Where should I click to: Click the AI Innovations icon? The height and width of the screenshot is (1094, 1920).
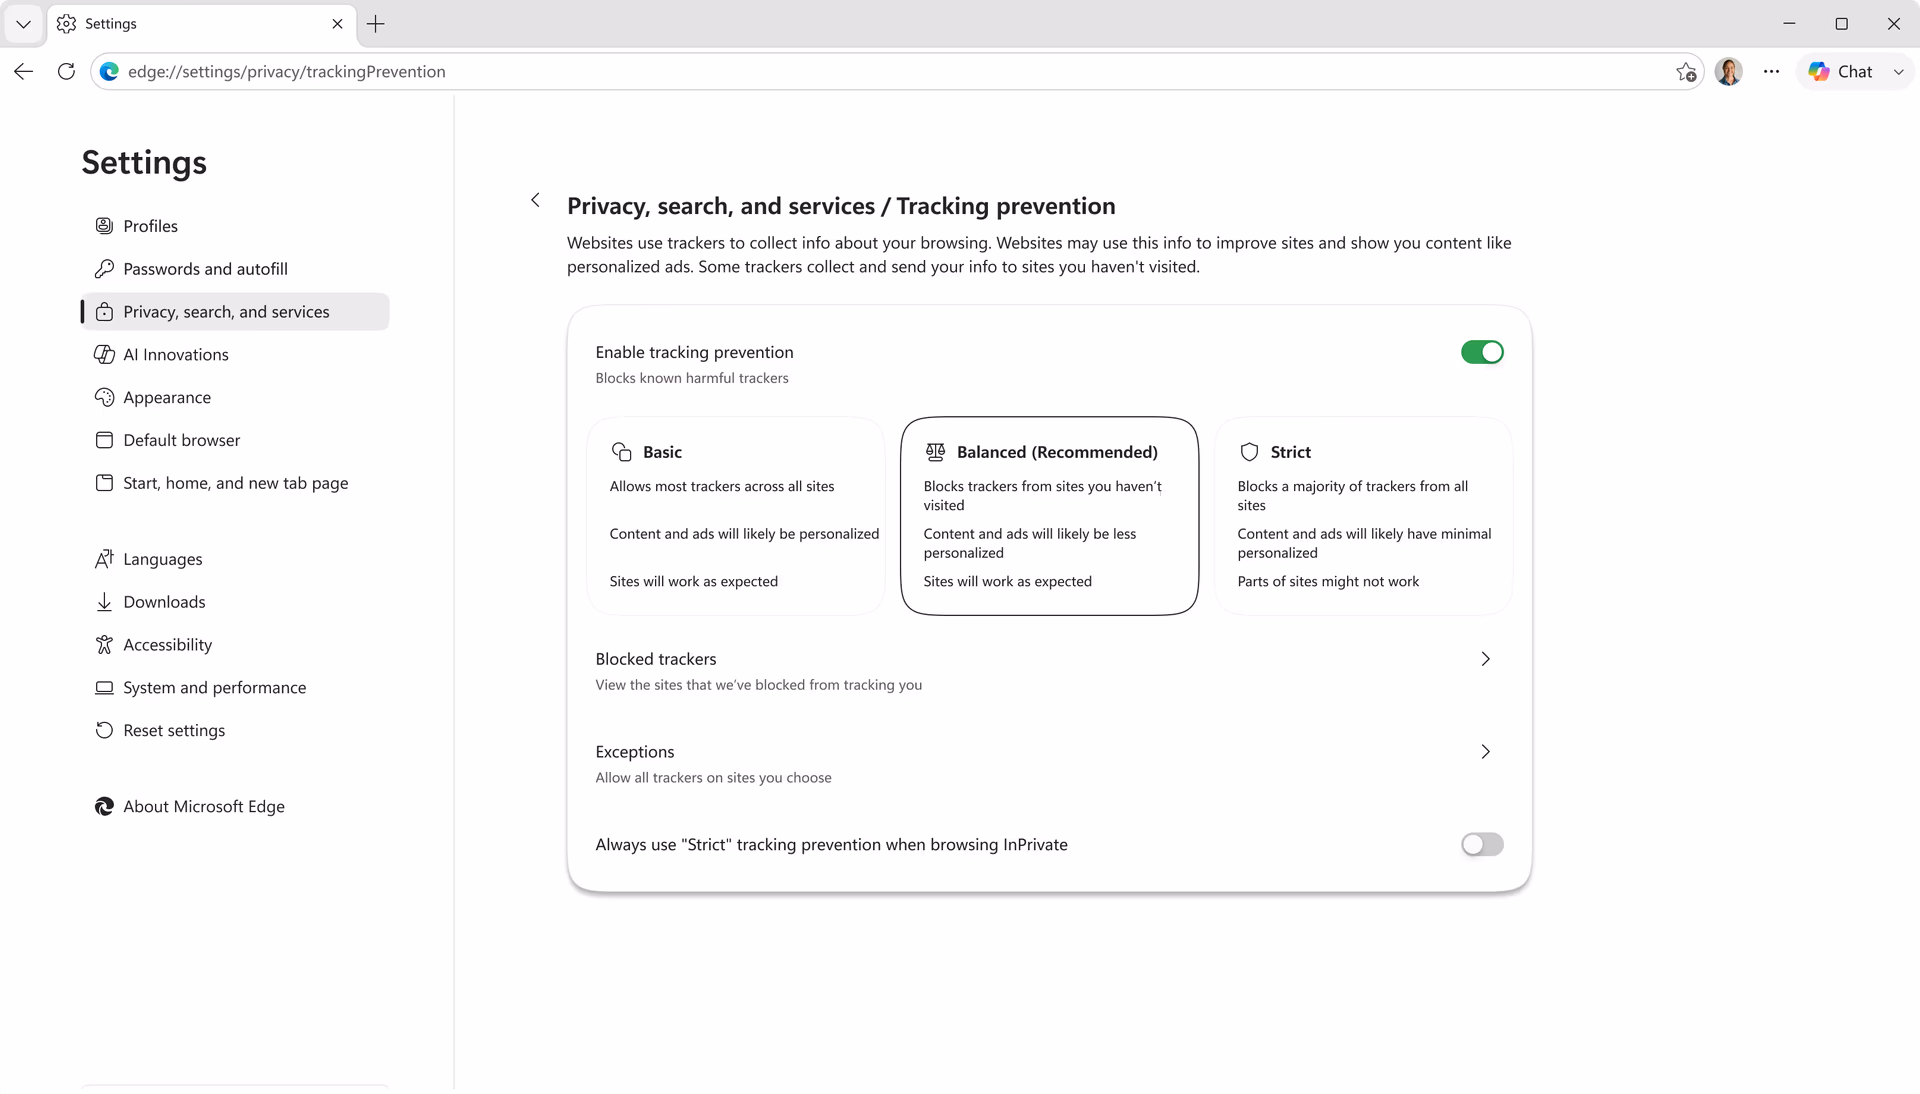tap(104, 355)
